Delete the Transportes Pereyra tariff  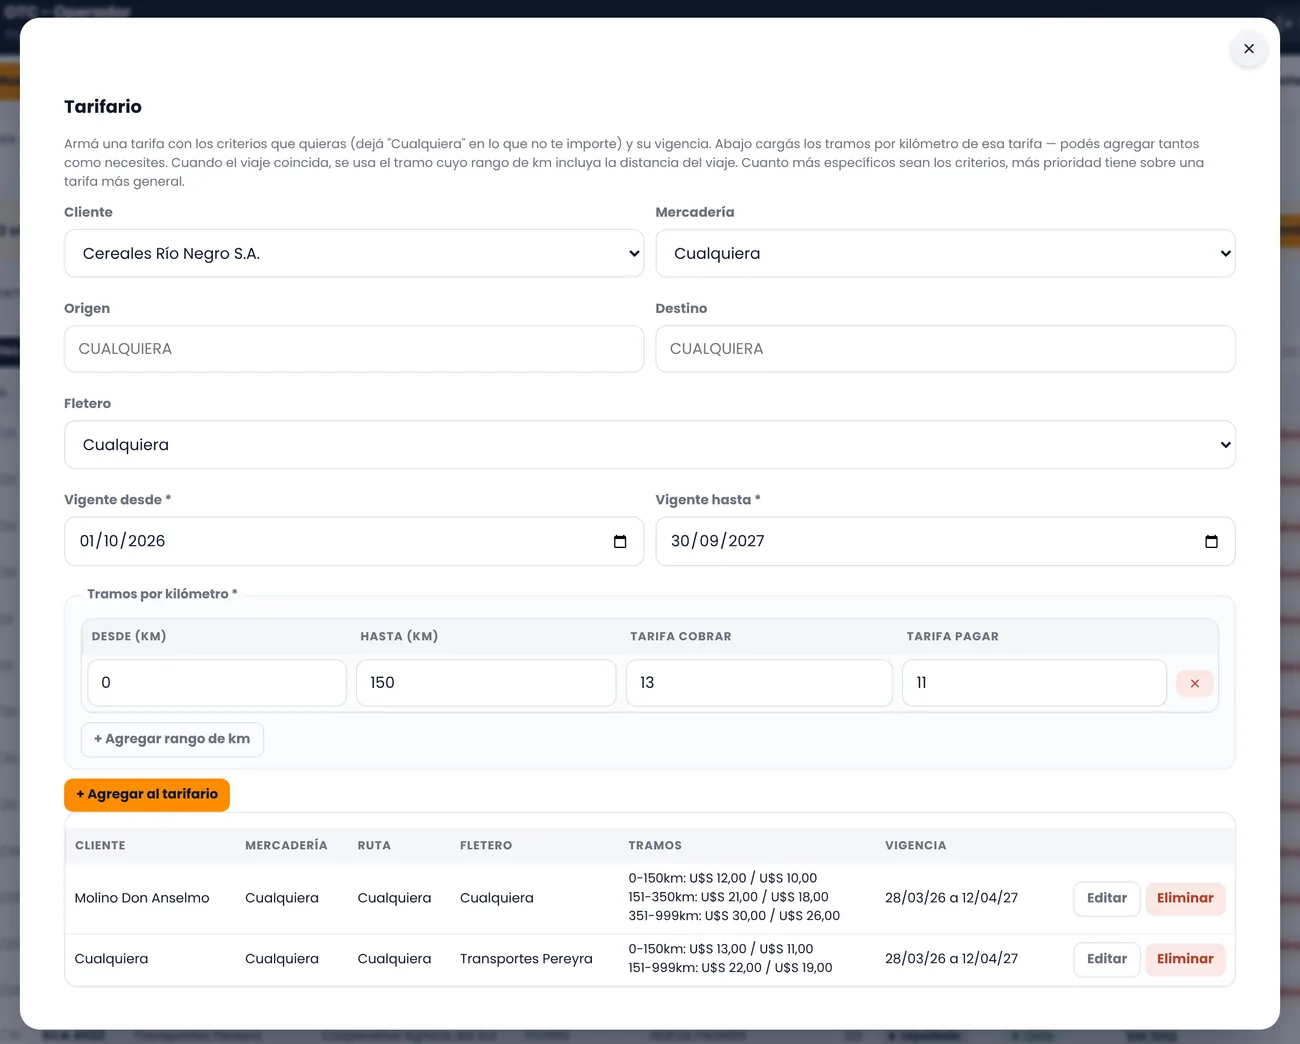click(x=1185, y=959)
